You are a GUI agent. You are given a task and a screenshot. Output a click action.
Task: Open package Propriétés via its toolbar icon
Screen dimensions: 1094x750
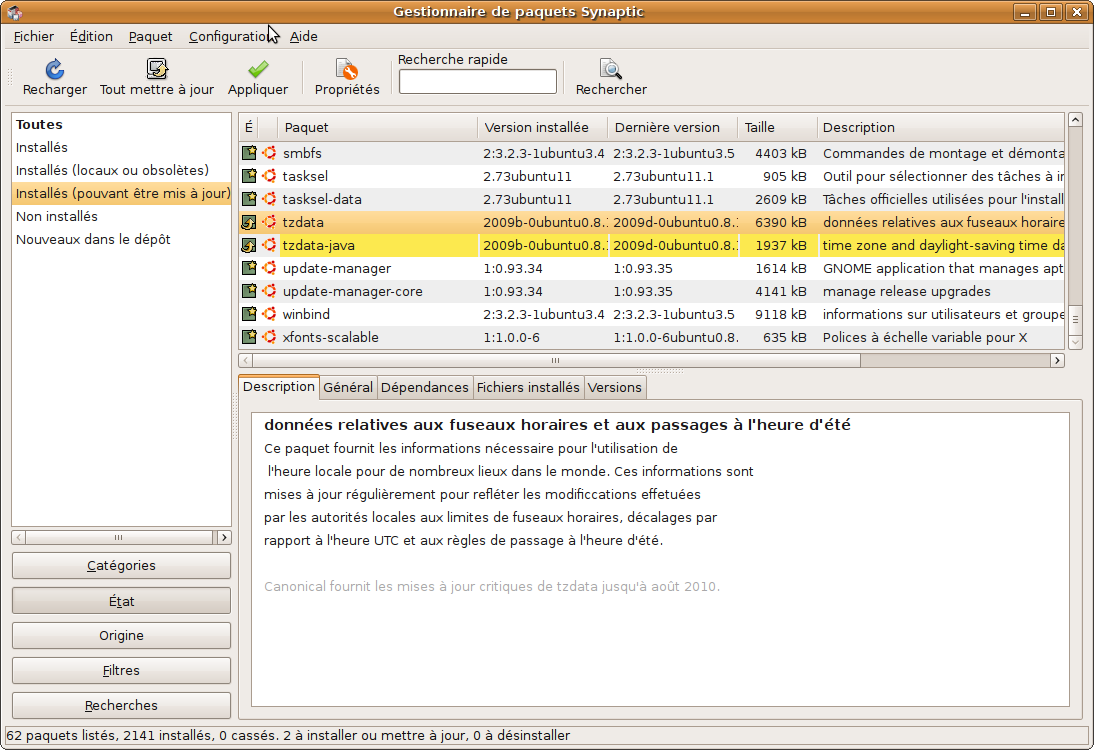pyautogui.click(x=346, y=69)
